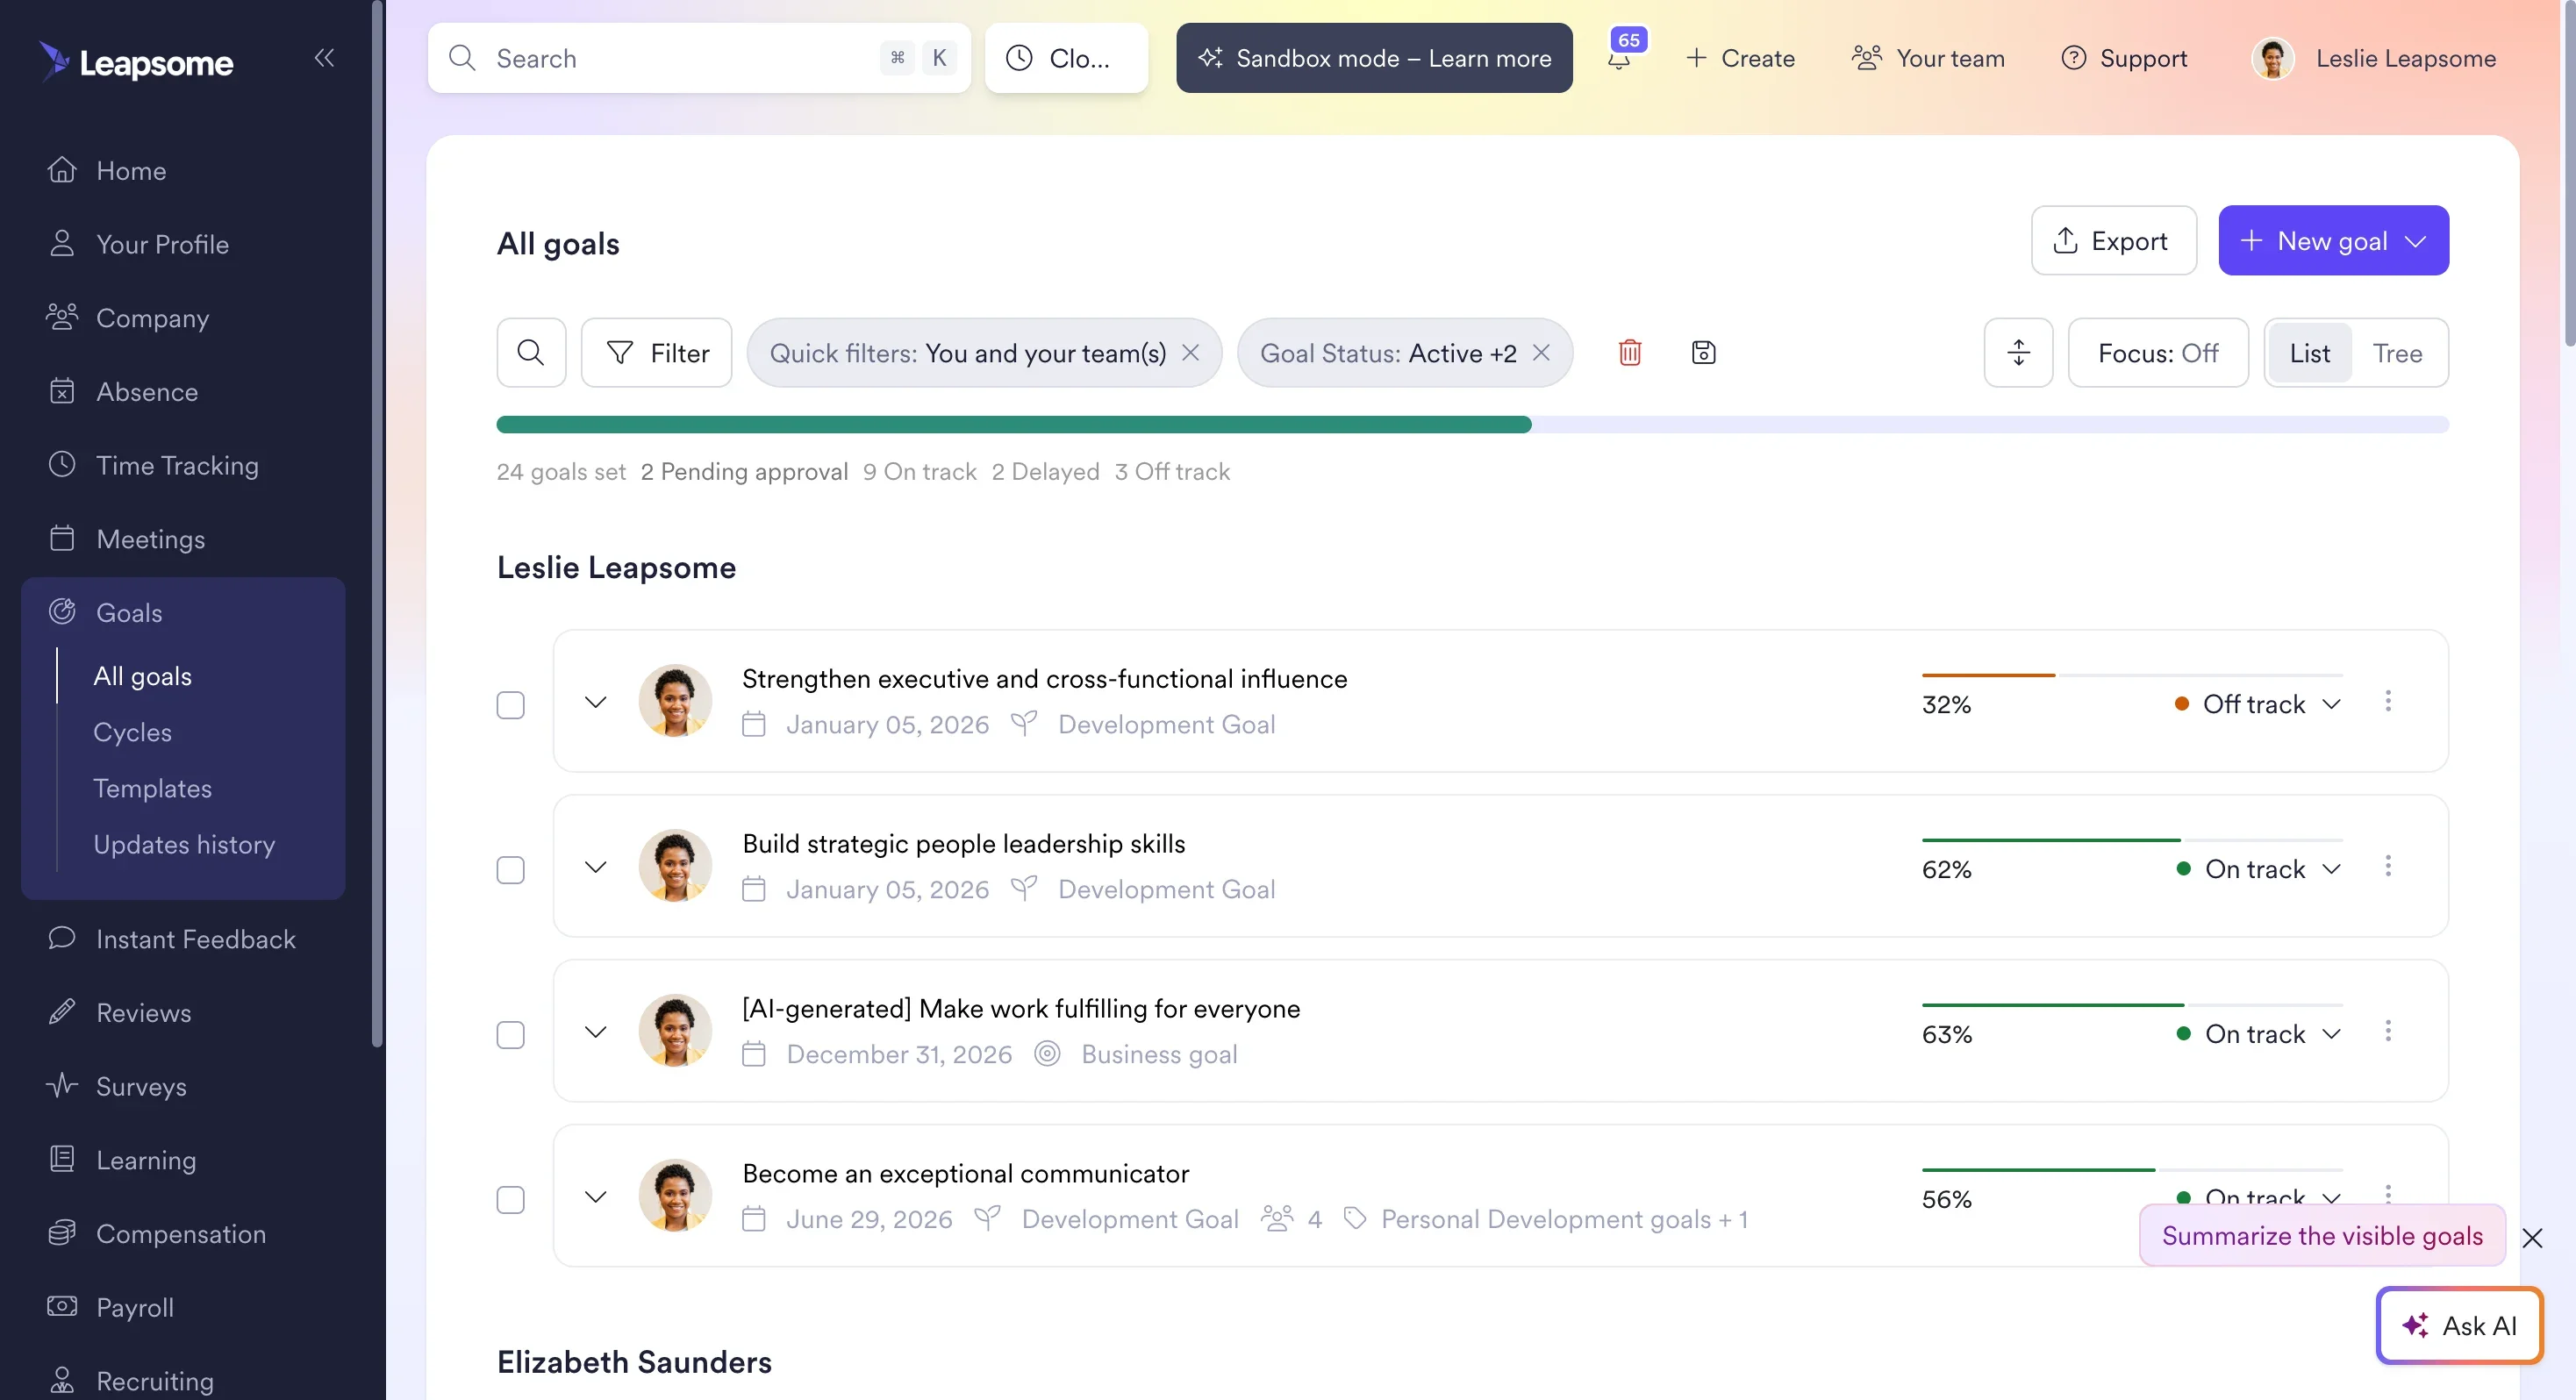
Task: Open goals search magnifier icon
Action: pyautogui.click(x=531, y=353)
